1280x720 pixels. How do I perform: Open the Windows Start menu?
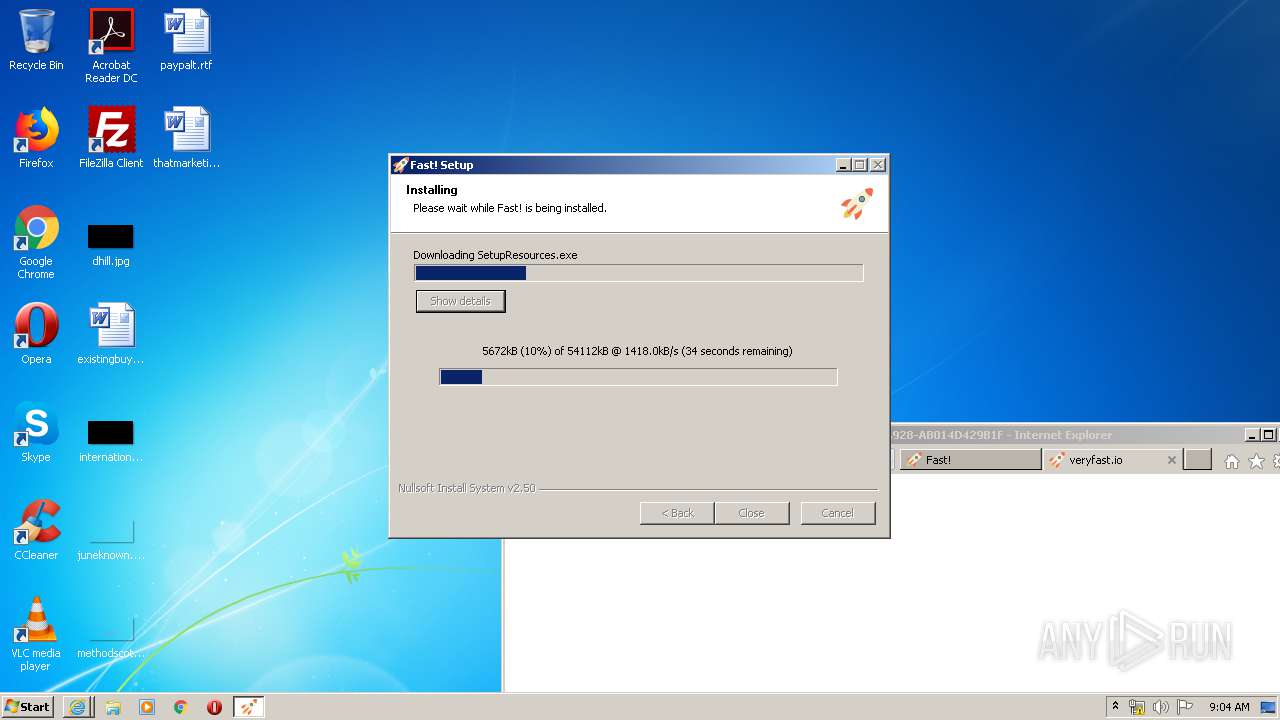28,706
